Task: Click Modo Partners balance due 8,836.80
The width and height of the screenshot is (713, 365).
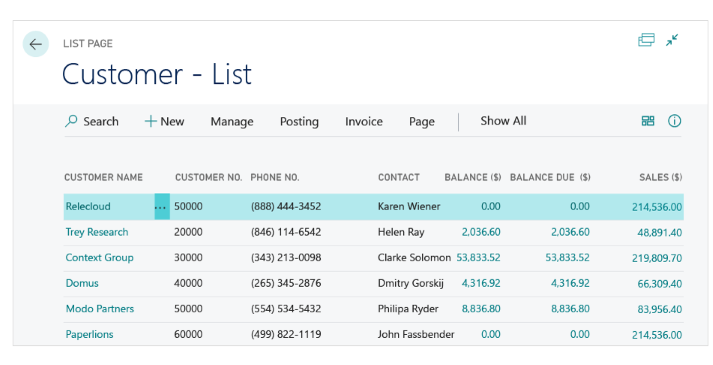Action: (x=570, y=309)
